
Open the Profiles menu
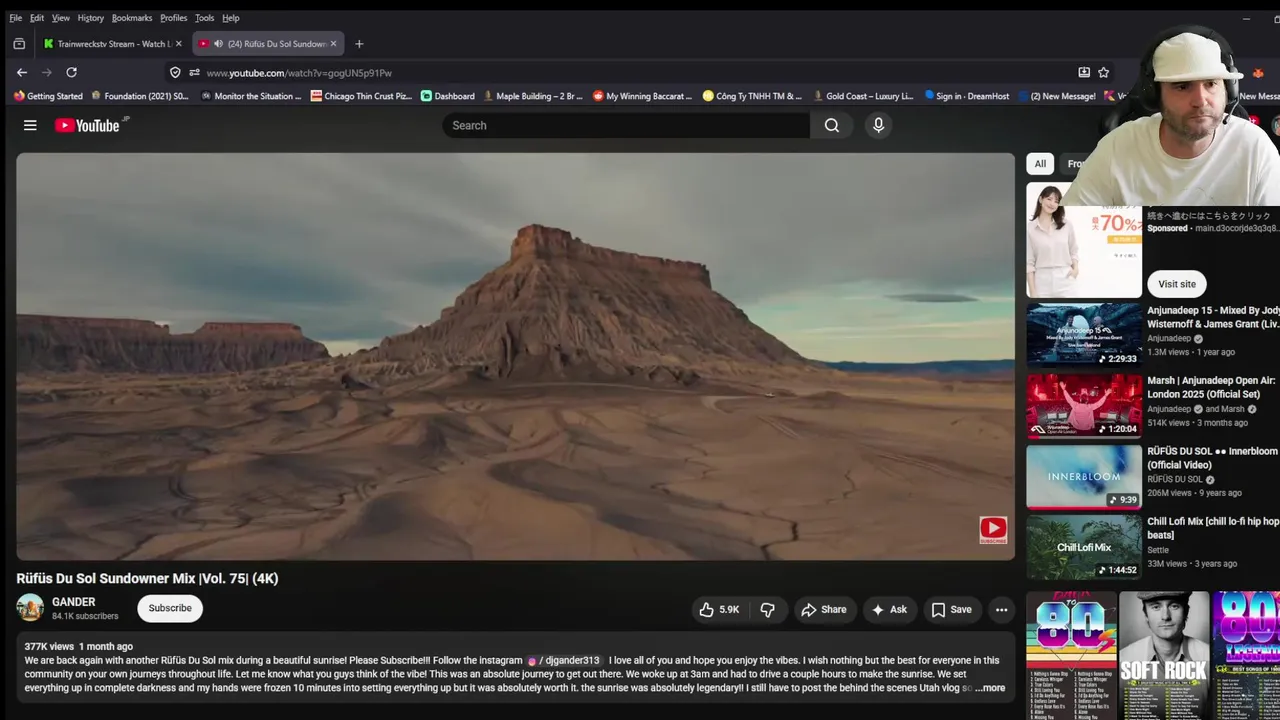point(174,18)
